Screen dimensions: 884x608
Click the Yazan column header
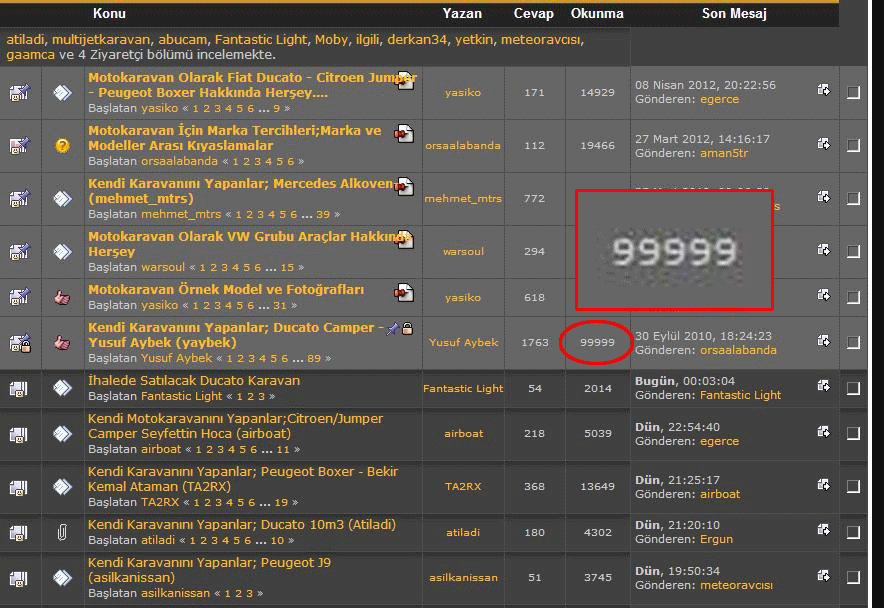[x=464, y=14]
